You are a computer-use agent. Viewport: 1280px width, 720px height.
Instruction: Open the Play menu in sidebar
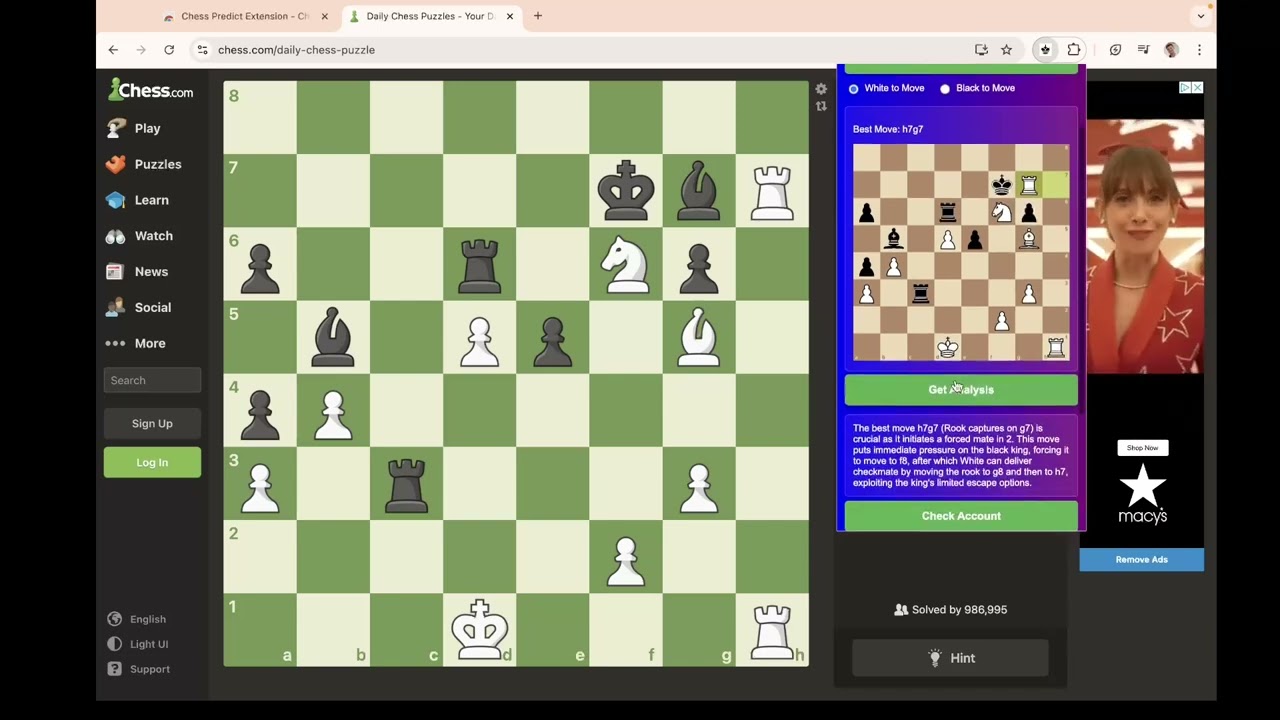134,128
